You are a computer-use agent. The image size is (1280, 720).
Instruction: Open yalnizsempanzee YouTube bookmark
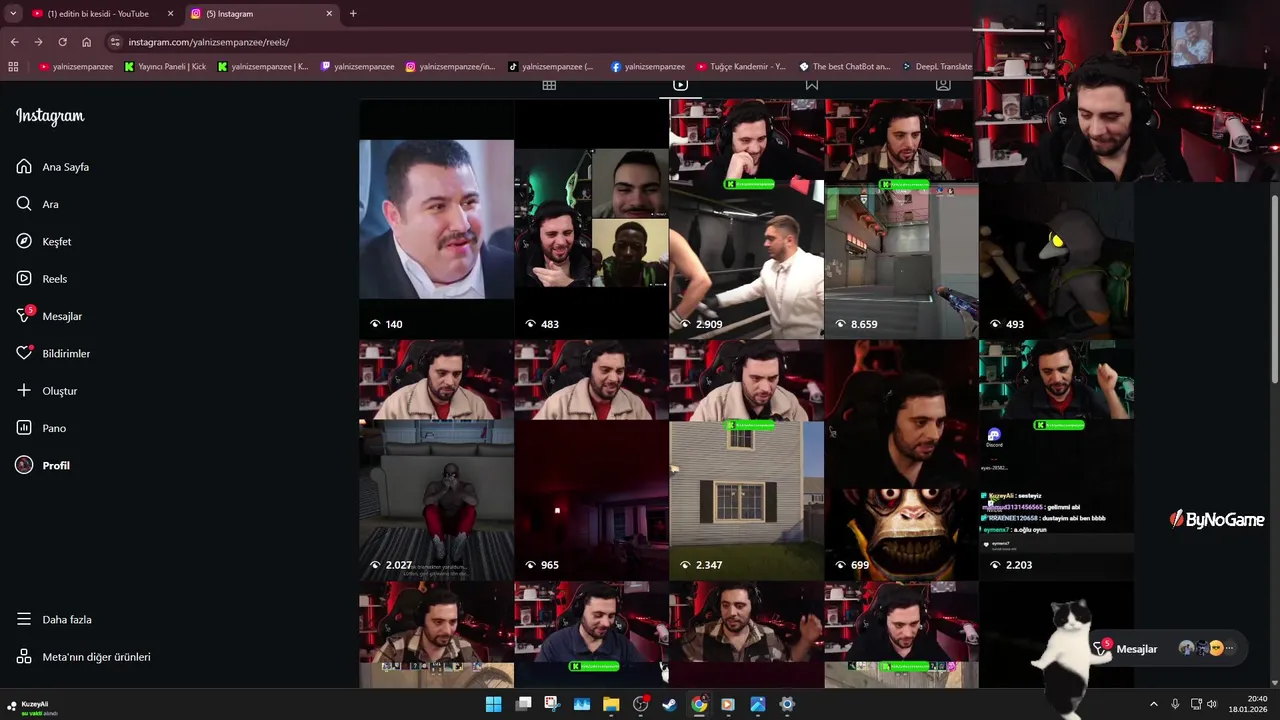(x=76, y=67)
